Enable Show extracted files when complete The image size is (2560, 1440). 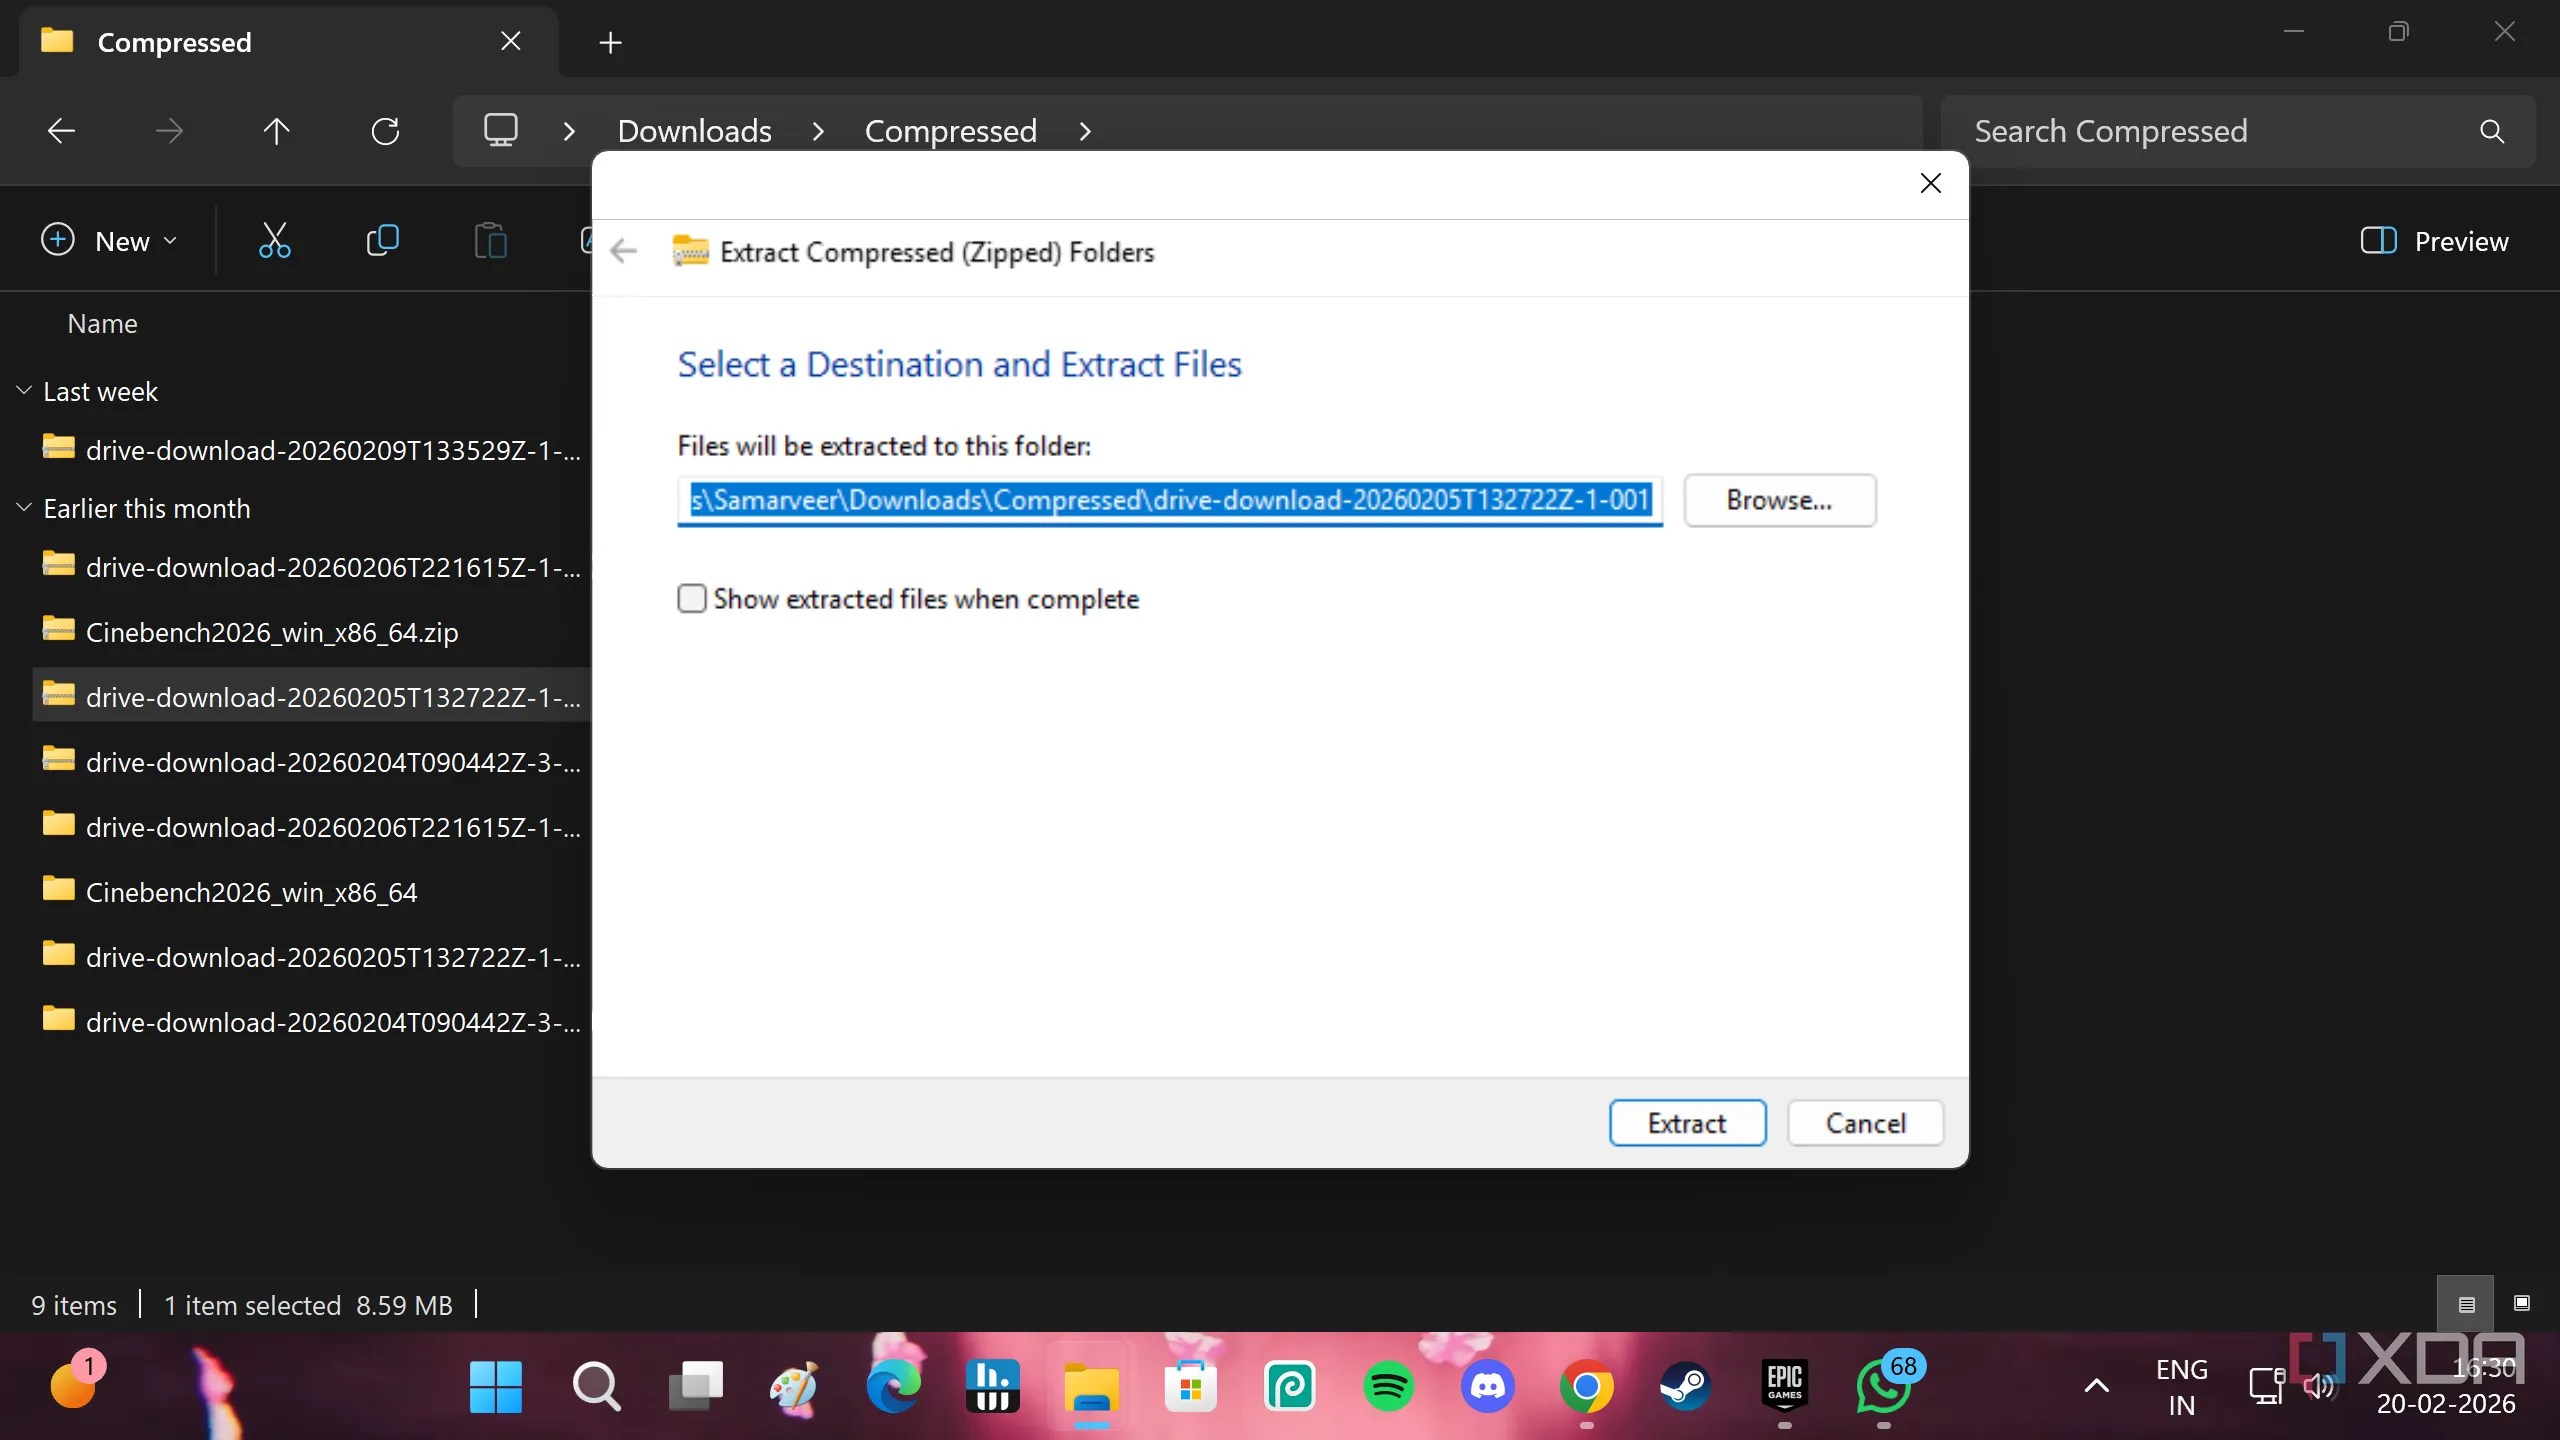[692, 598]
